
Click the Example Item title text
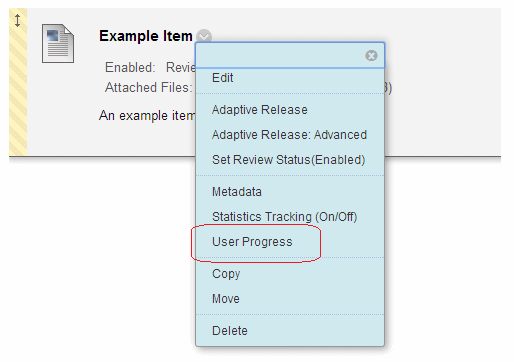(146, 36)
